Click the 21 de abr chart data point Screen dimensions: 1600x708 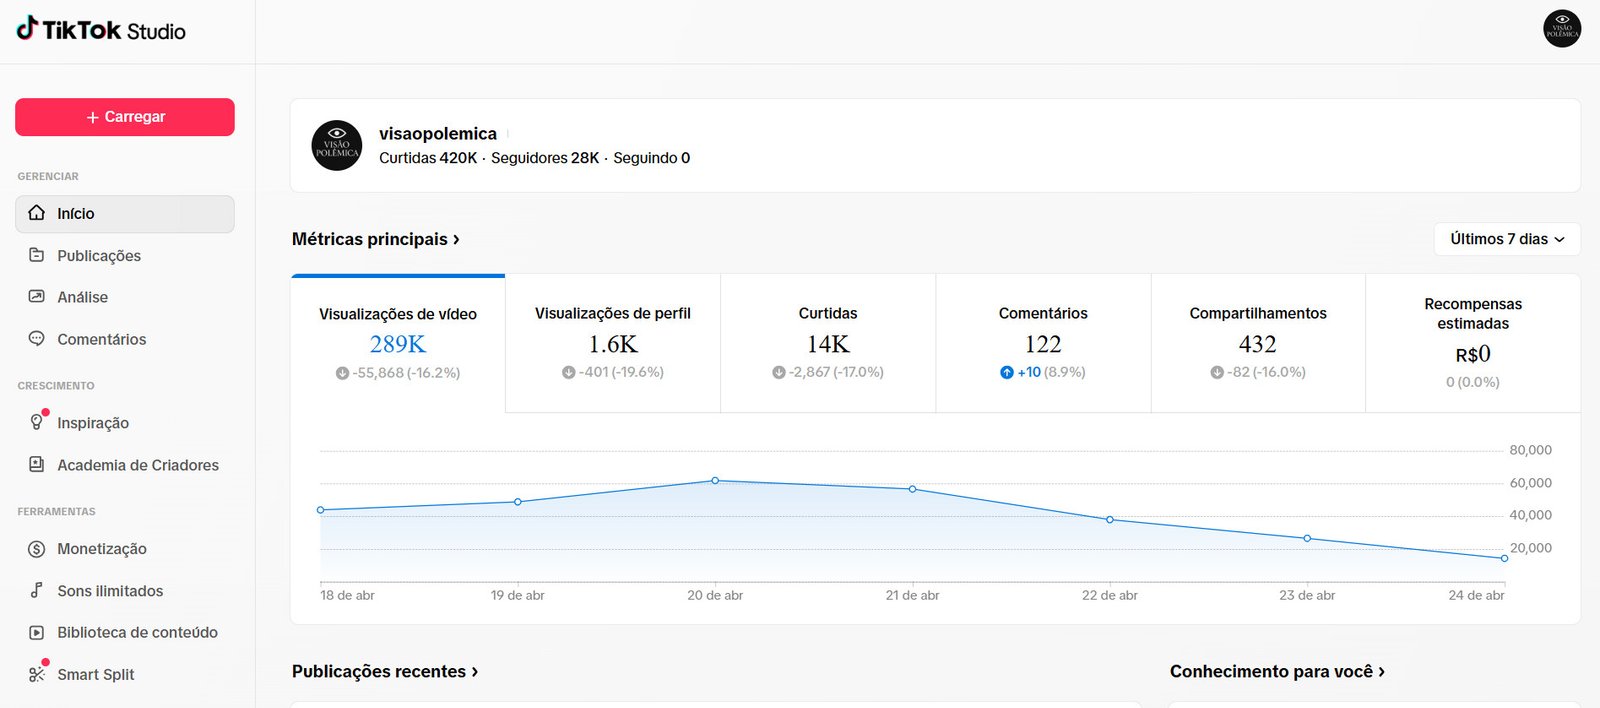pyautogui.click(x=913, y=489)
